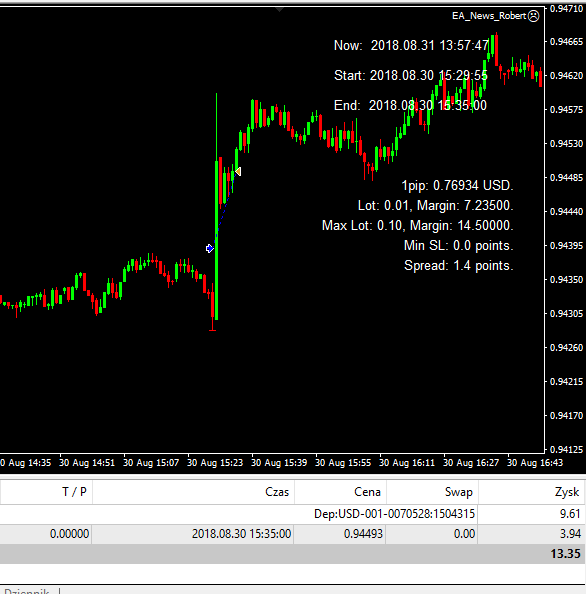Click the 'Now: 2018.08.31 13:57:47' chart label
The height and width of the screenshot is (594, 586).
411,45
